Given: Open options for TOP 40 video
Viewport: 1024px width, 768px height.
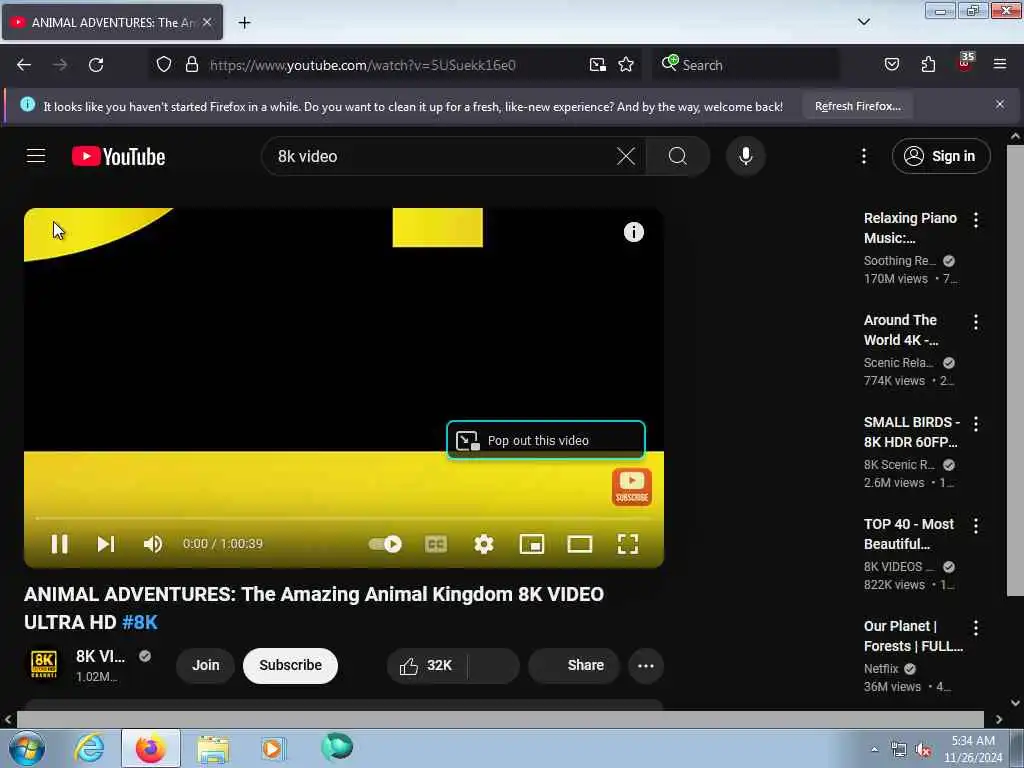Looking at the screenshot, I should pos(976,525).
